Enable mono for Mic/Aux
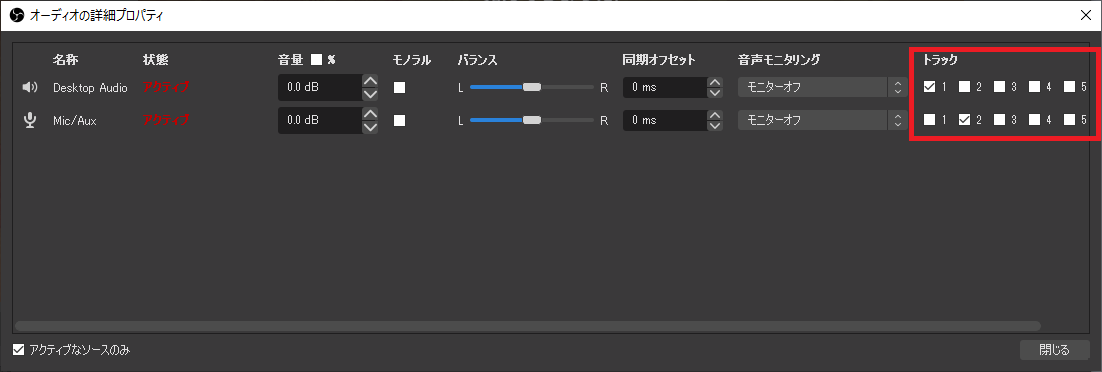The image size is (1102, 372). click(399, 120)
